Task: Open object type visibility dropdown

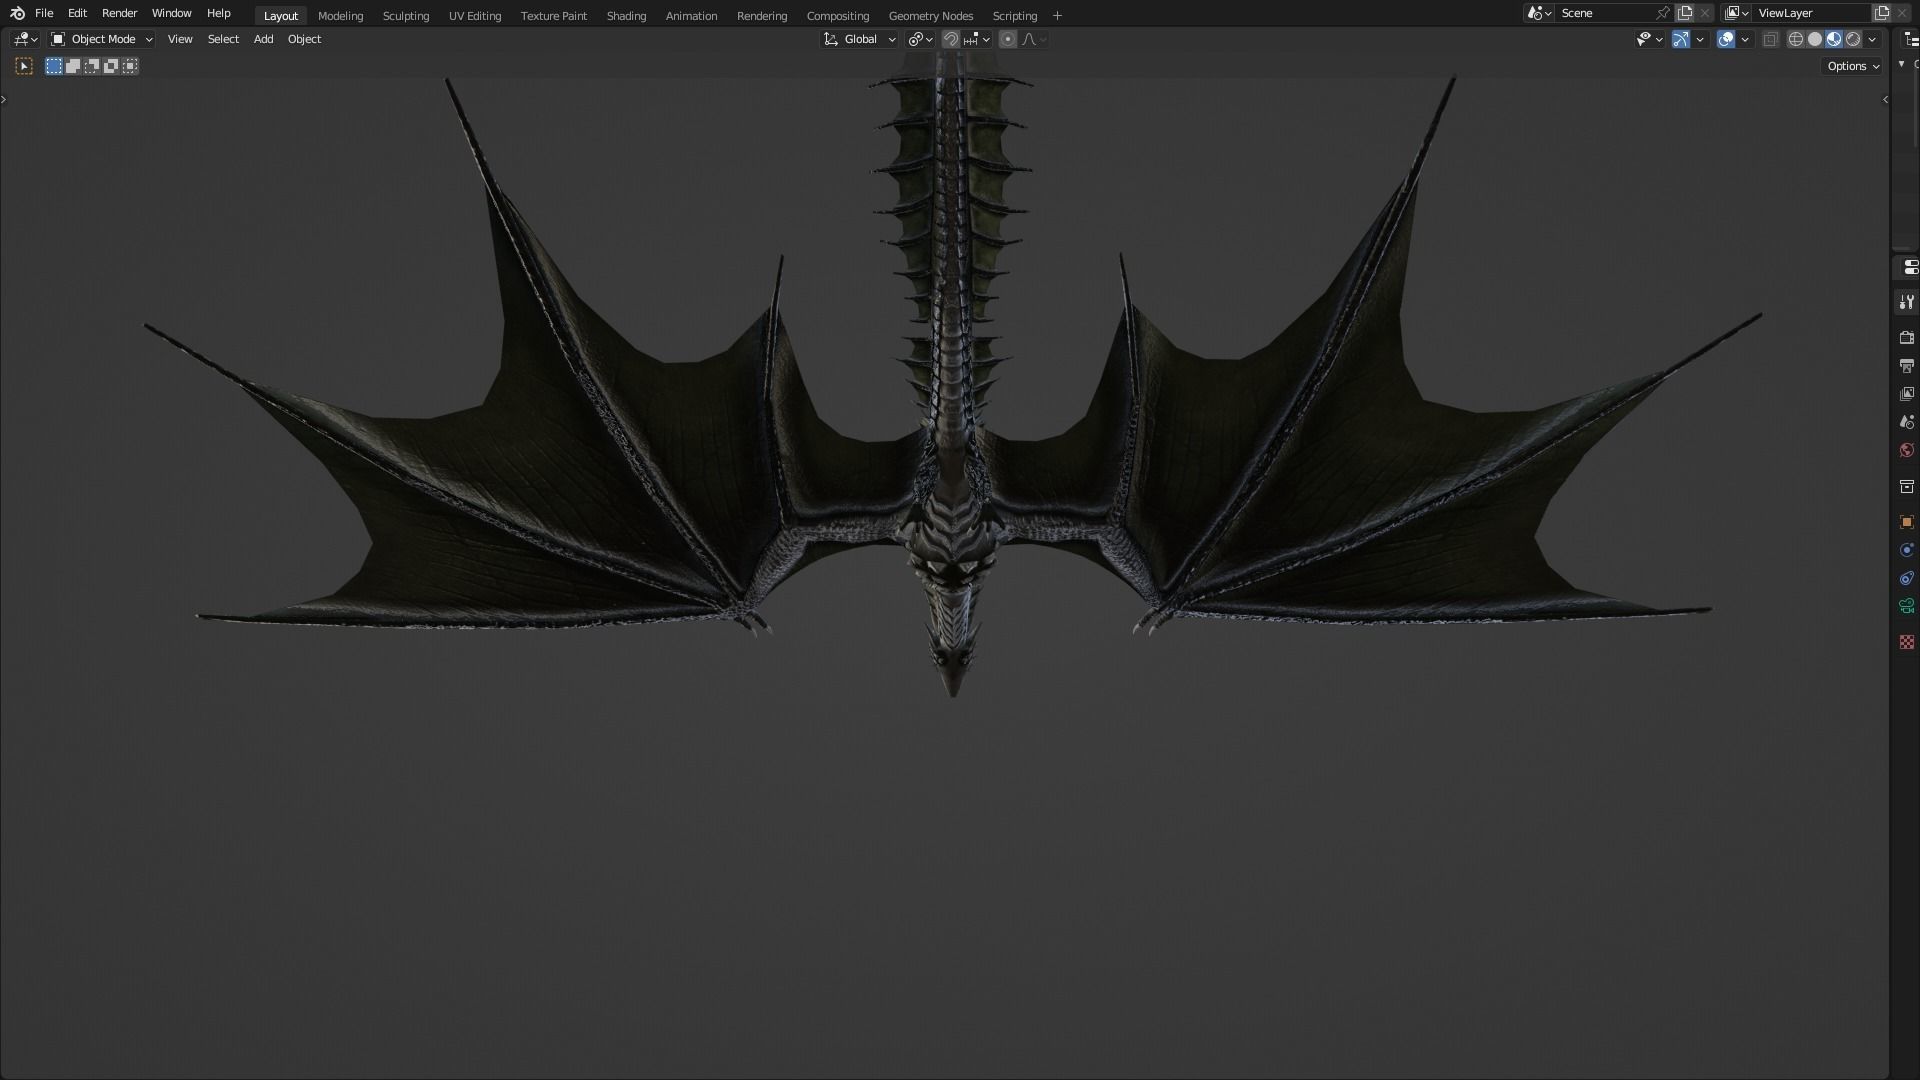Action: click(x=1649, y=39)
